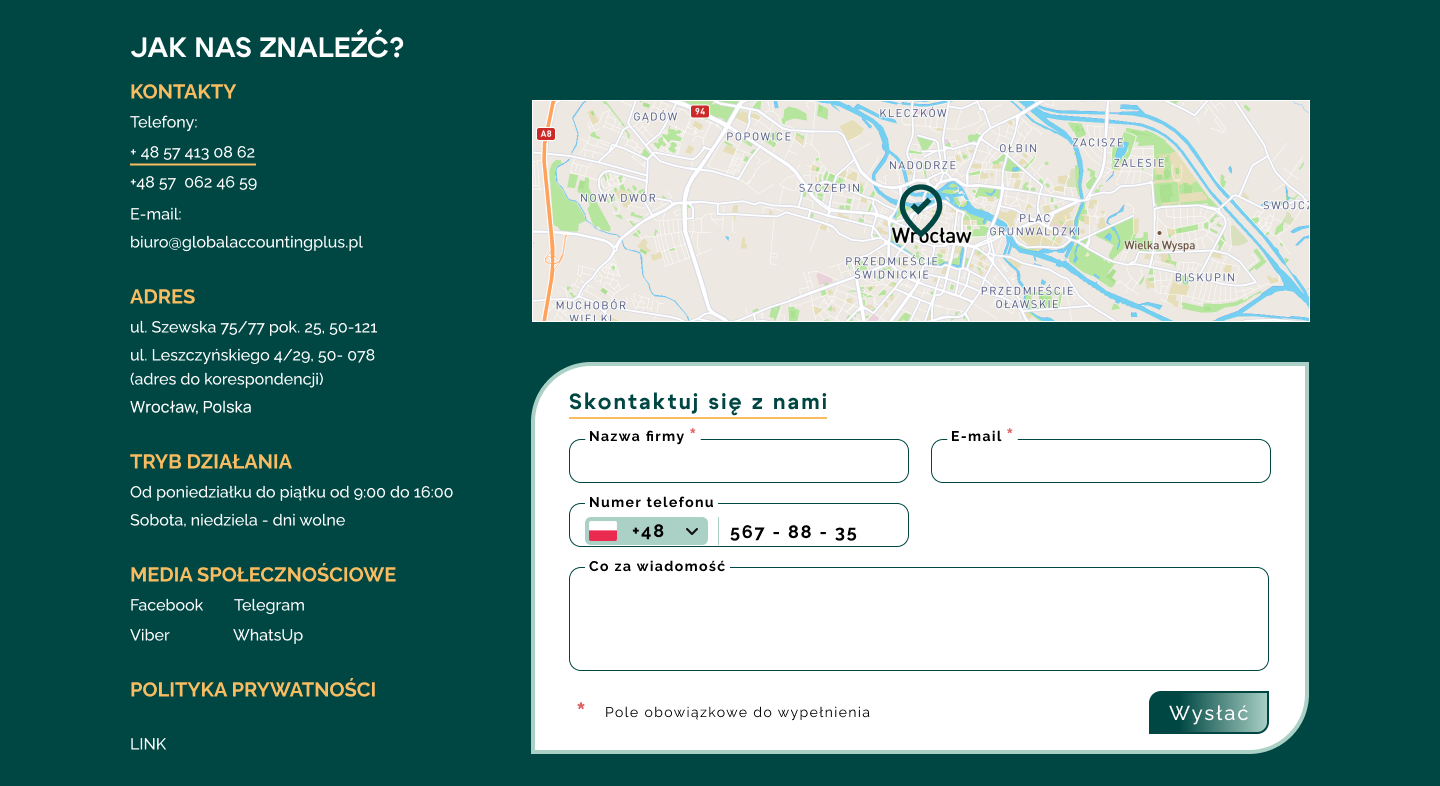The width and height of the screenshot is (1440, 786).
Task: Open the Telegram link
Action: pyautogui.click(x=269, y=605)
